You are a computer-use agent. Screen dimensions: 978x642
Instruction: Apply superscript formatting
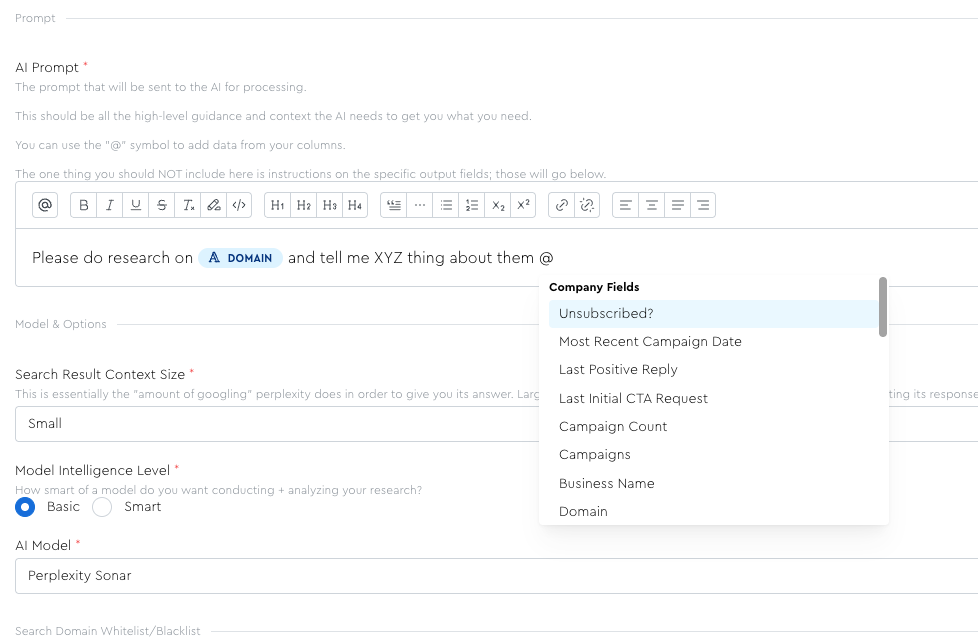[523, 205]
